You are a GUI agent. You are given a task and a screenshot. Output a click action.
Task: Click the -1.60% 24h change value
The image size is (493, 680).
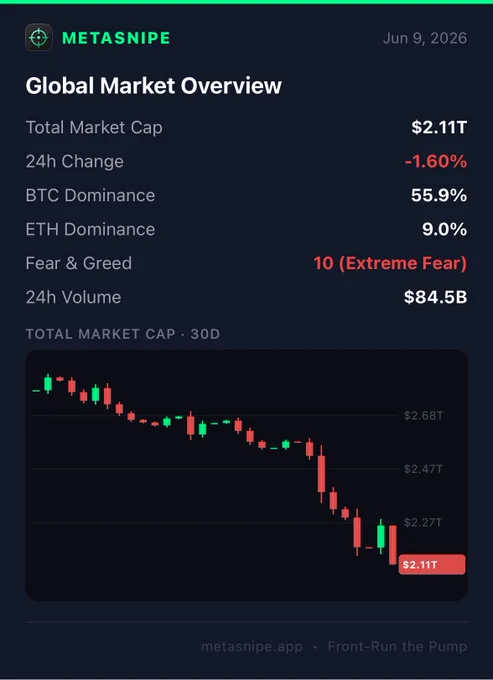[x=436, y=161]
